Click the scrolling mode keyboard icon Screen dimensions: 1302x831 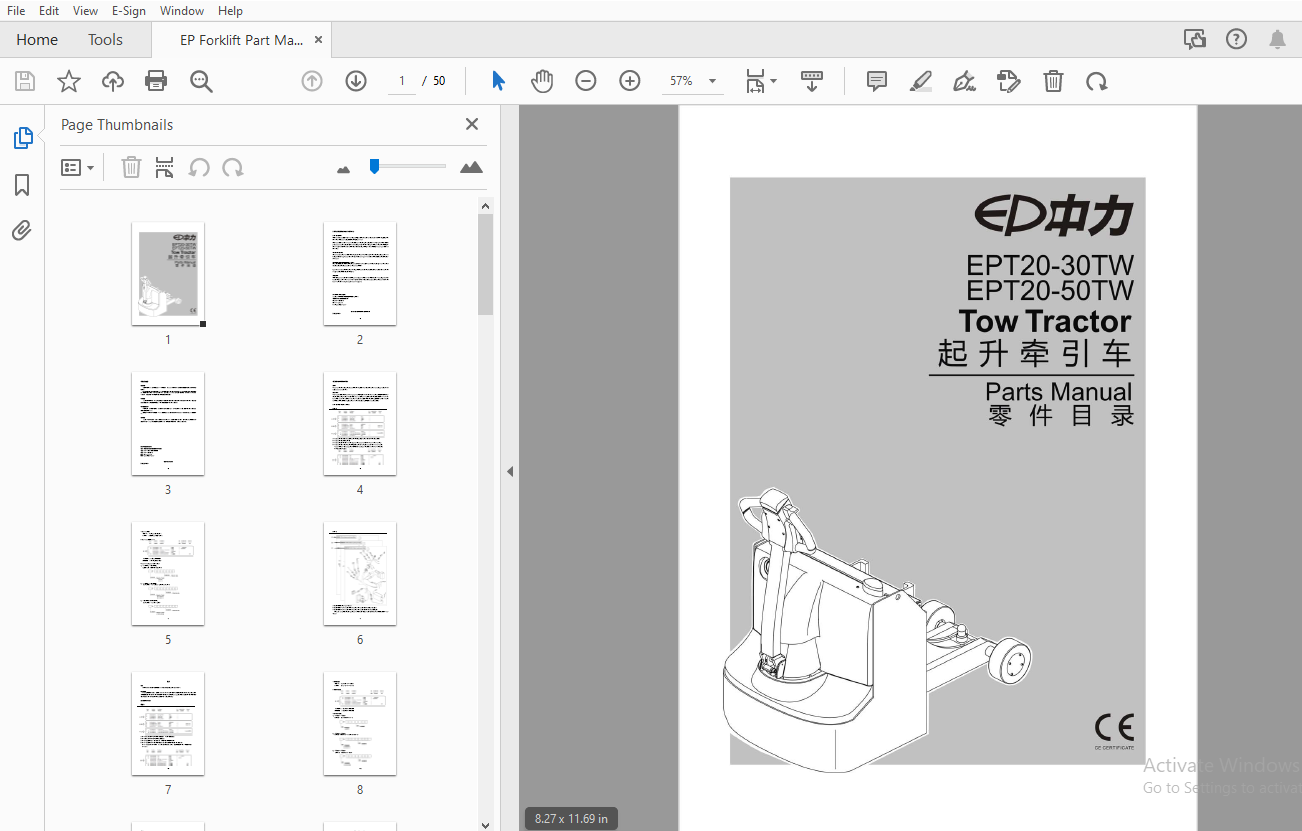pos(812,81)
